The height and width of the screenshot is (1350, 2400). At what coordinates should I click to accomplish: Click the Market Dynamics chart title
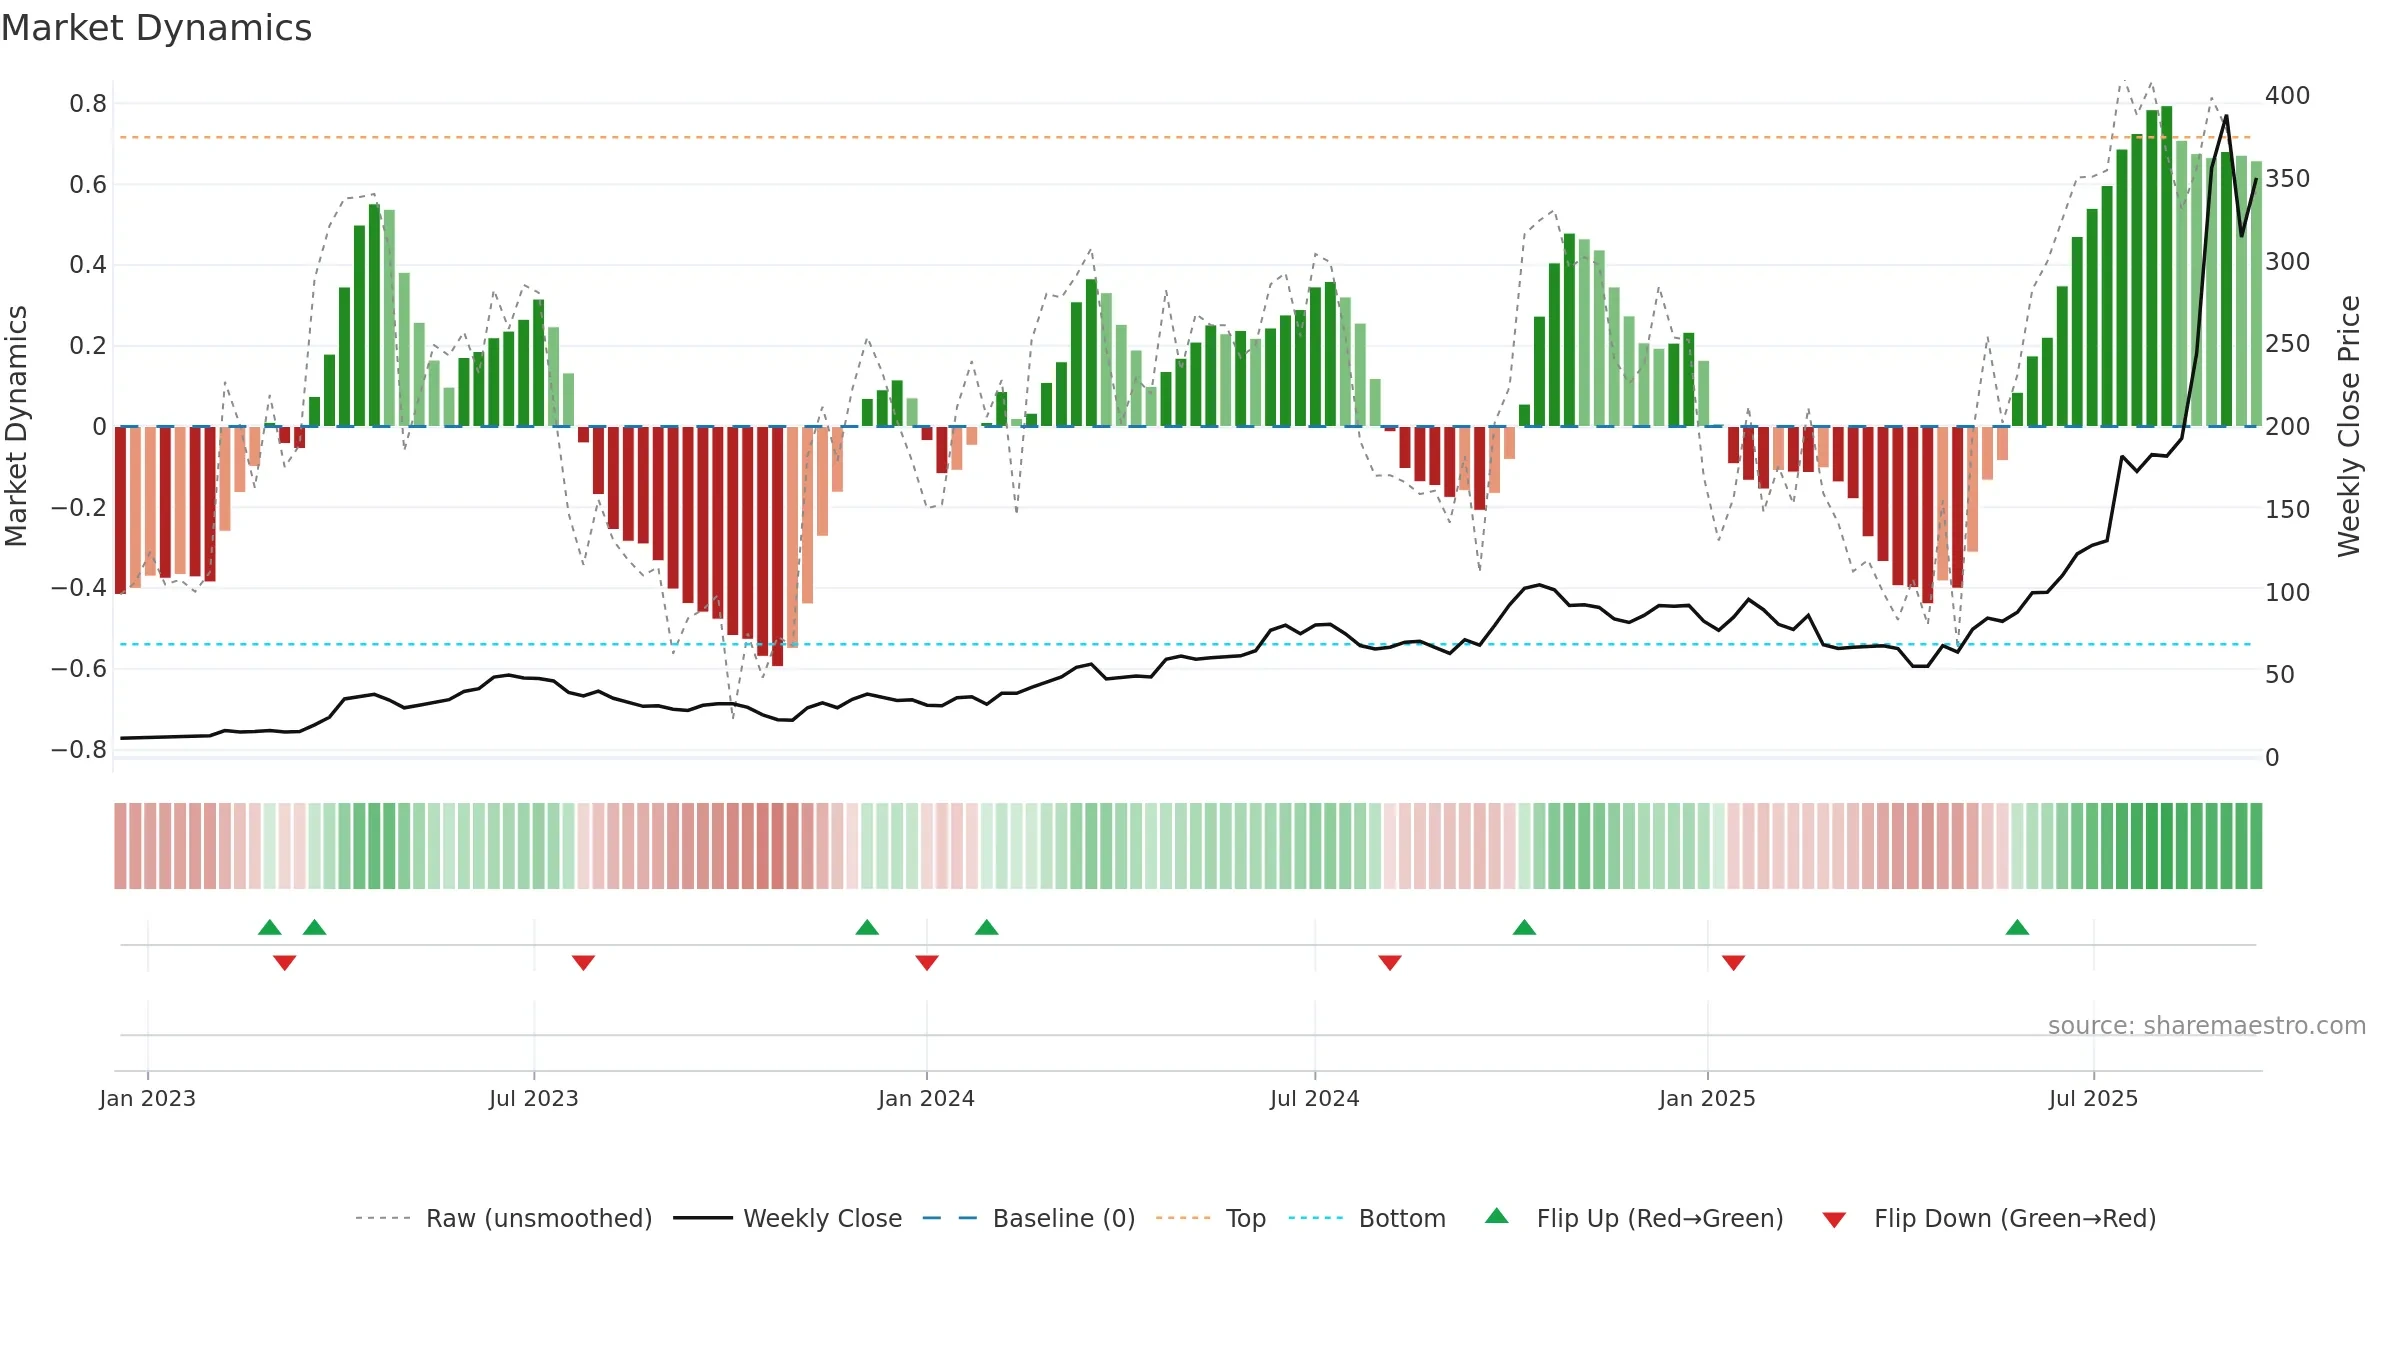pos(156,28)
